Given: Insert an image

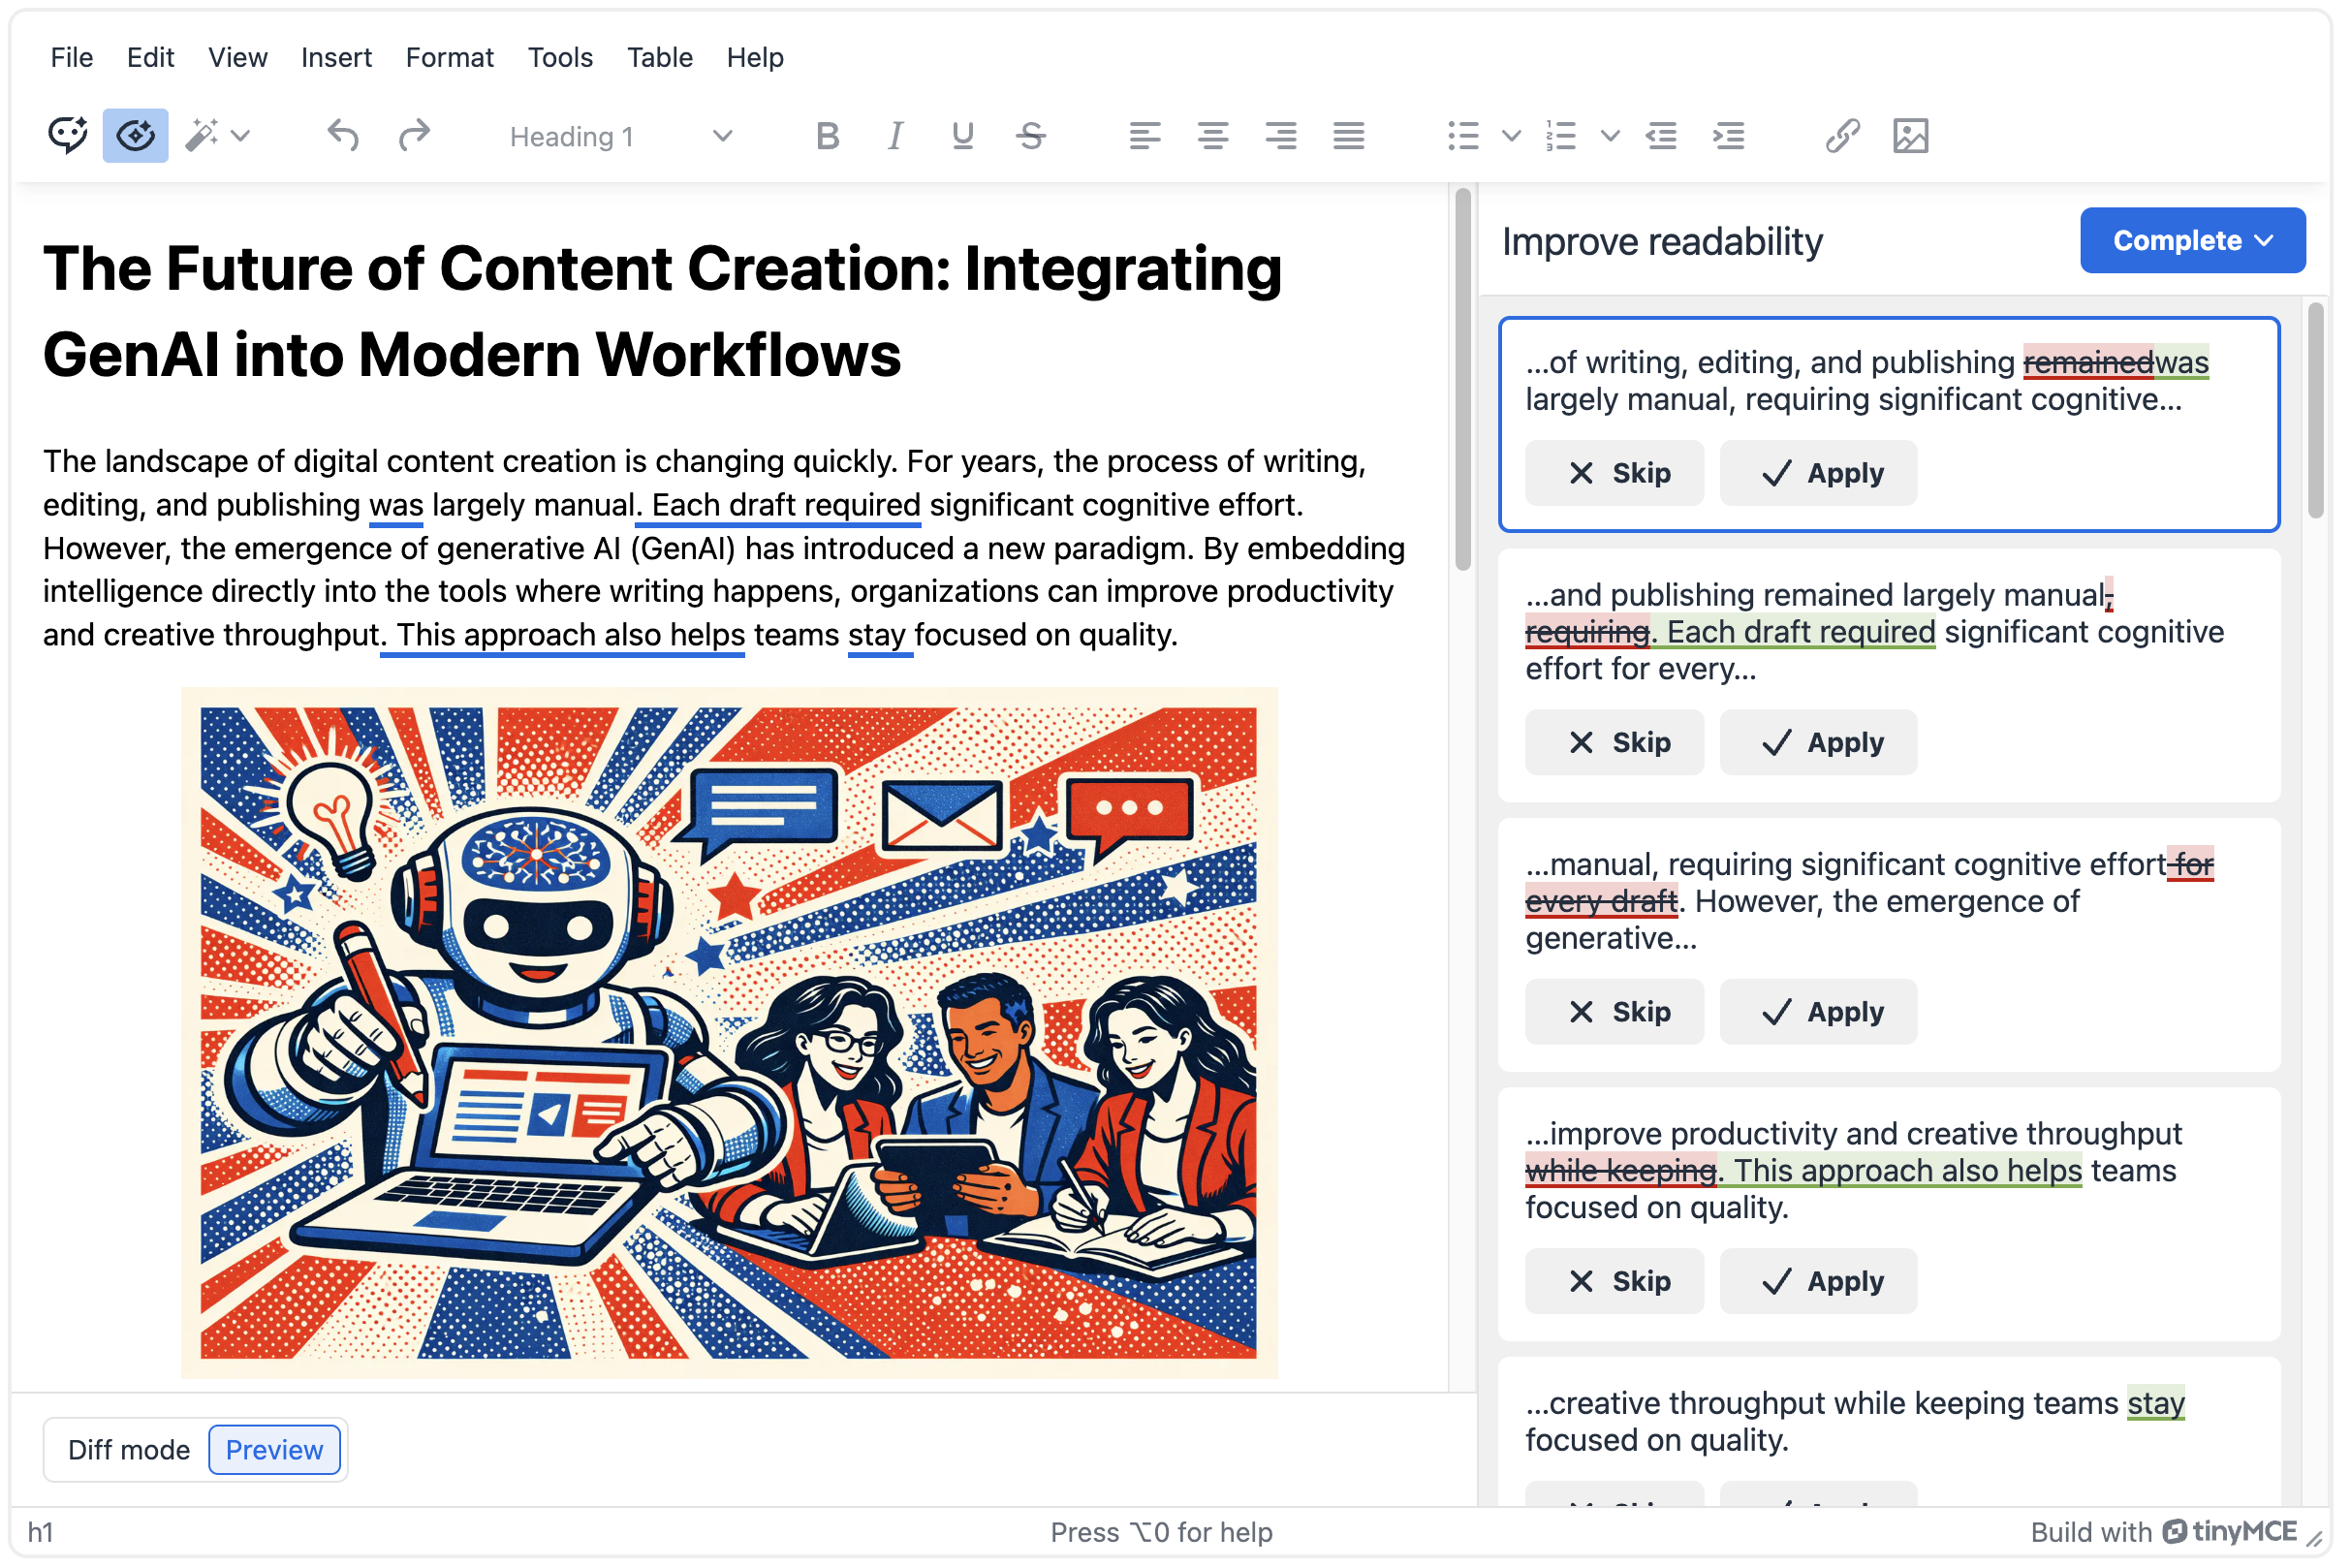Looking at the screenshot, I should click(1911, 135).
